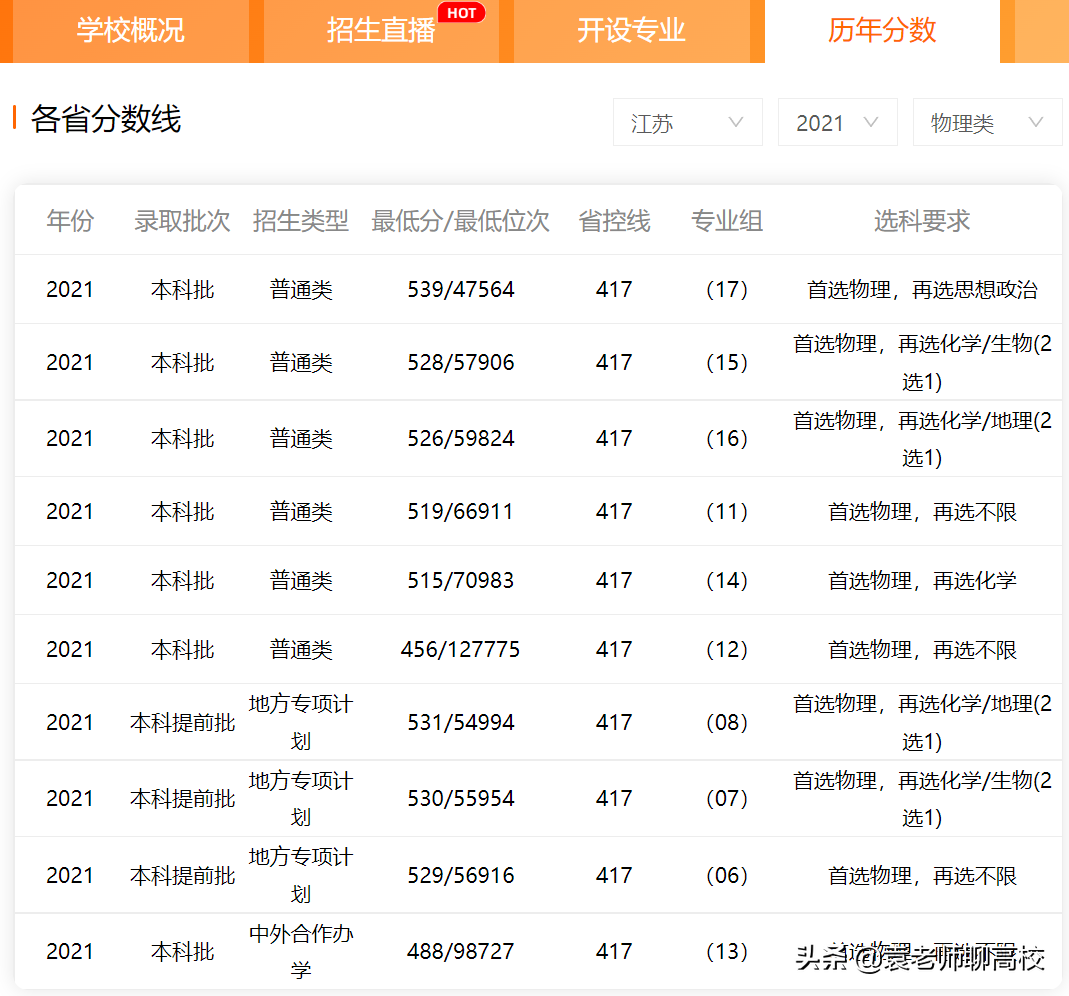
Task: Click the 年份 column header
Action: tap(69, 221)
